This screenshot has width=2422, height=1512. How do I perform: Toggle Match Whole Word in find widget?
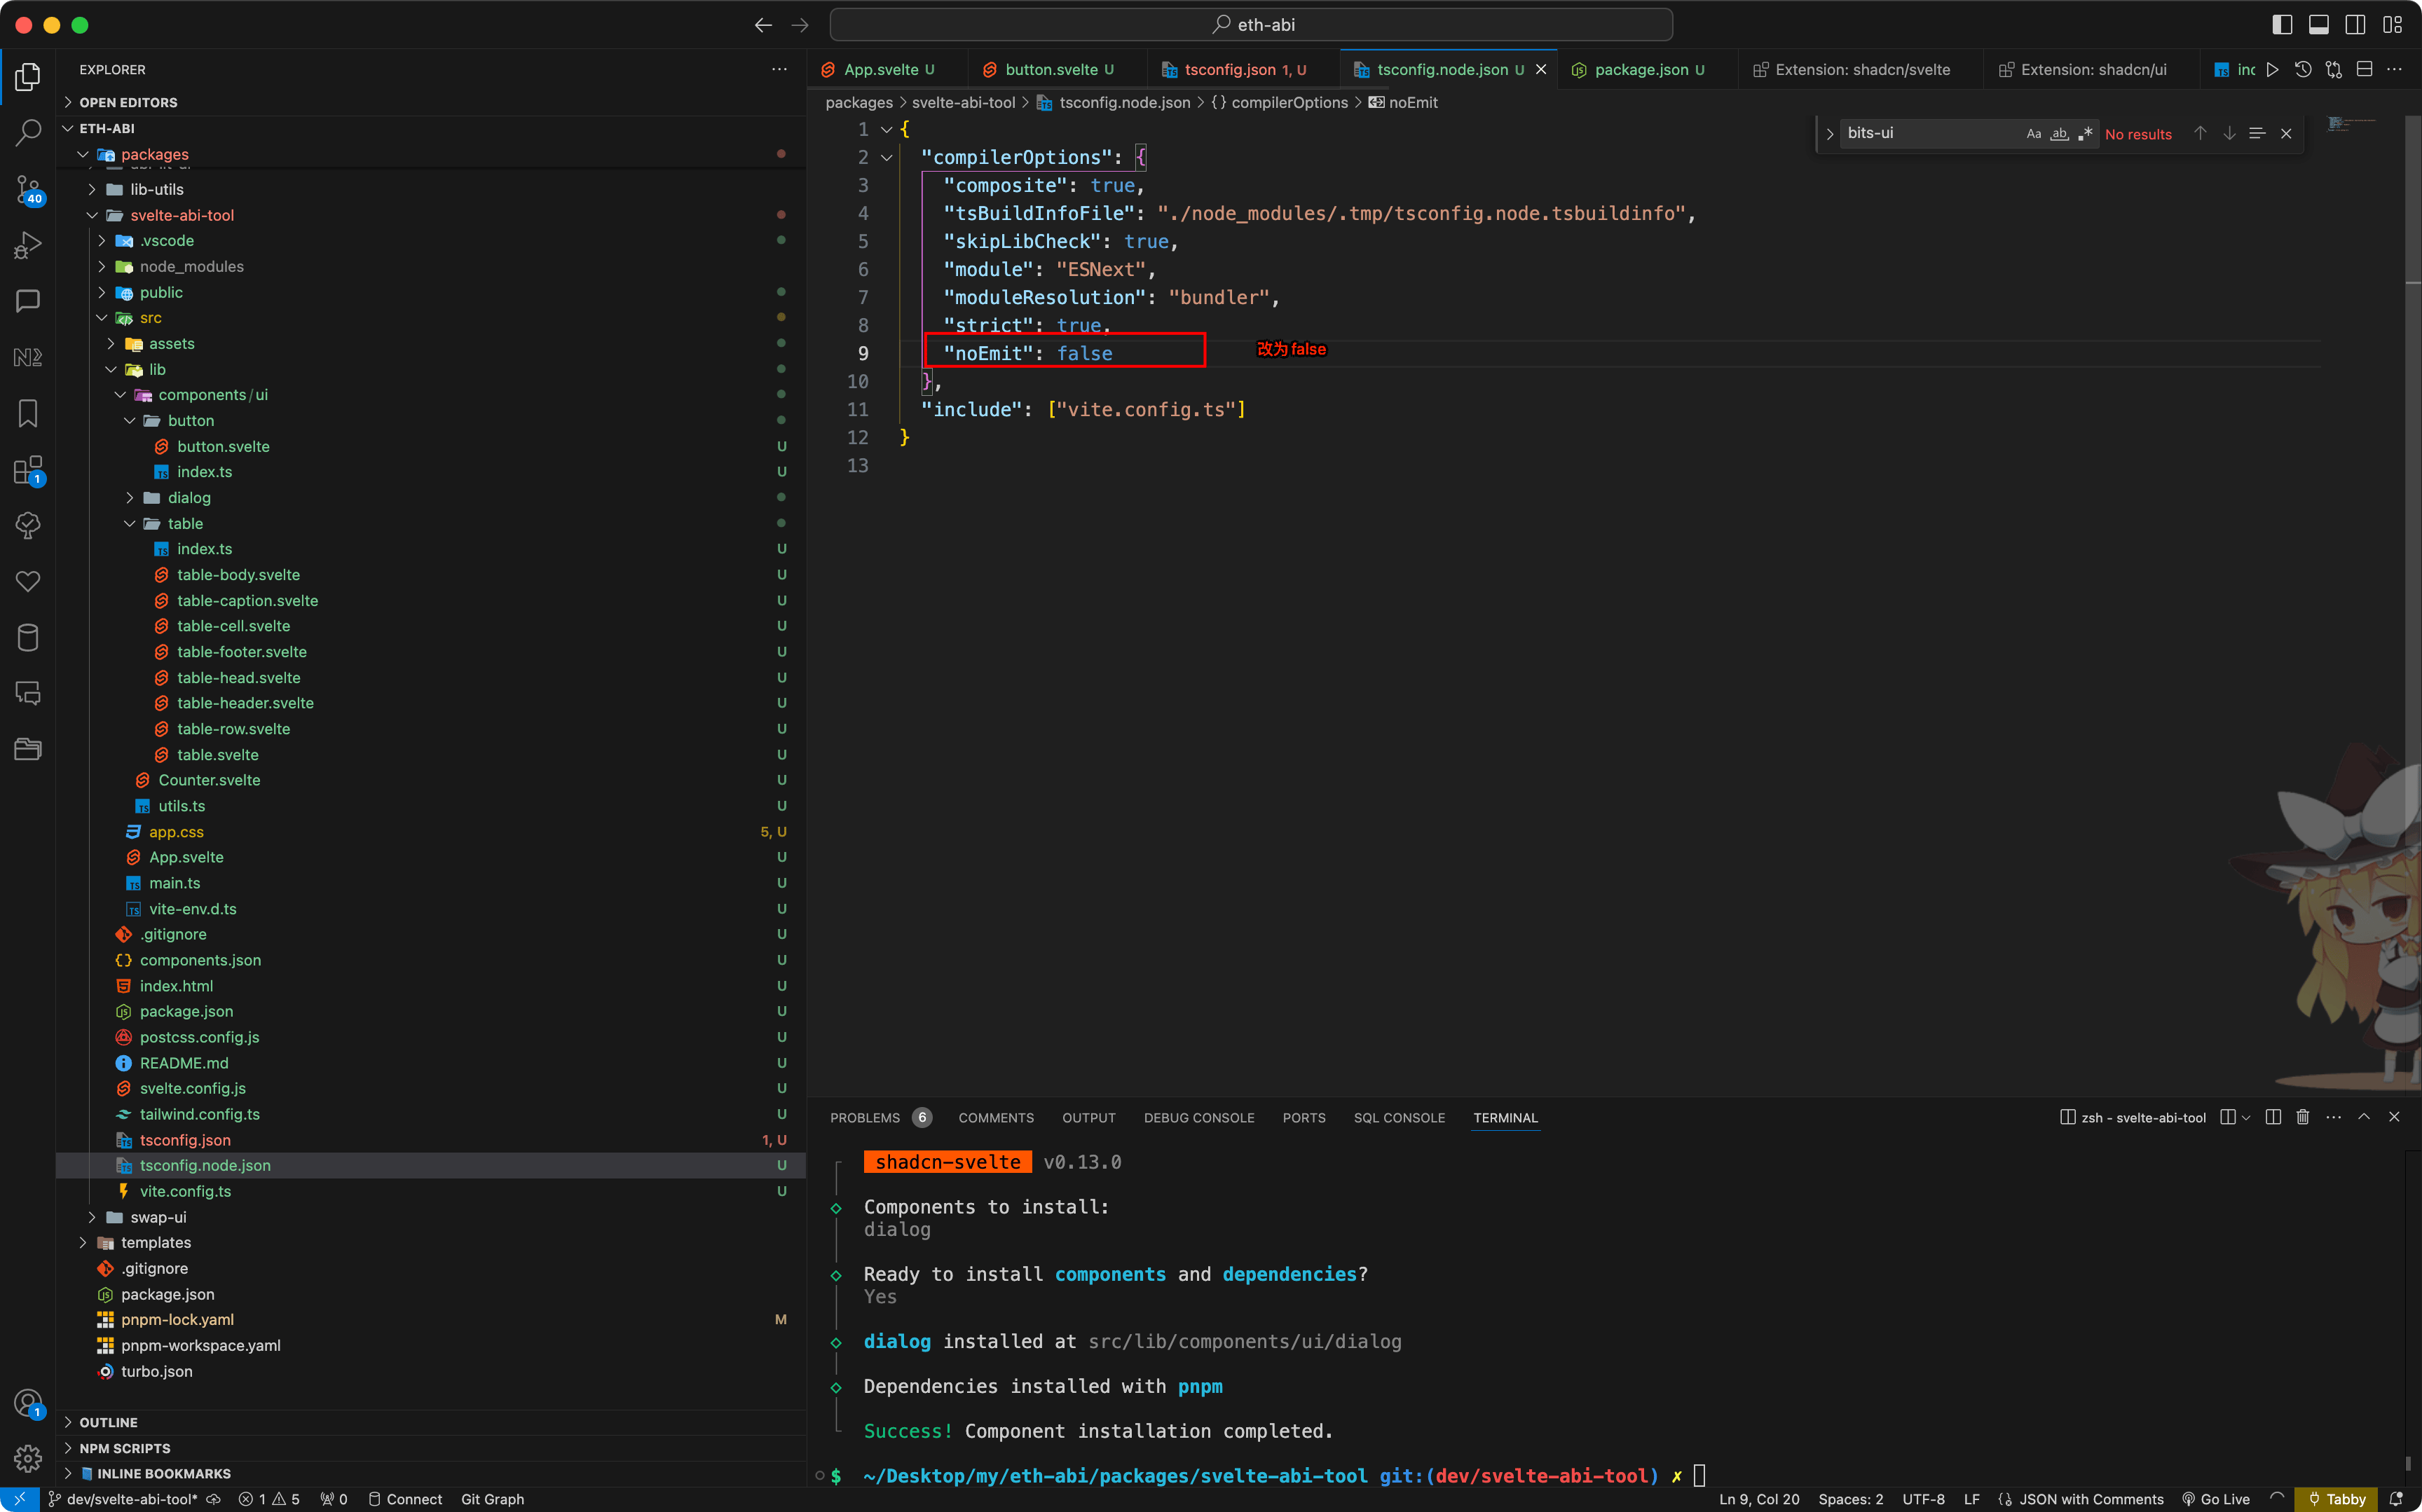point(2059,134)
